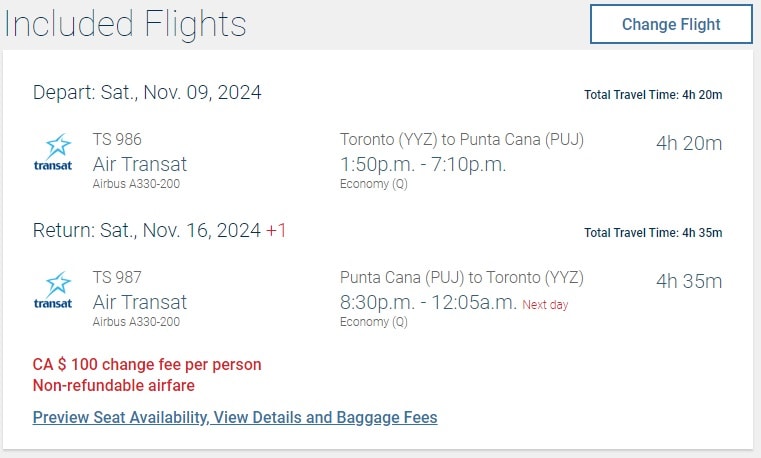Click the 1:50p.m. - 7:10p.m. departure times

(x=423, y=163)
